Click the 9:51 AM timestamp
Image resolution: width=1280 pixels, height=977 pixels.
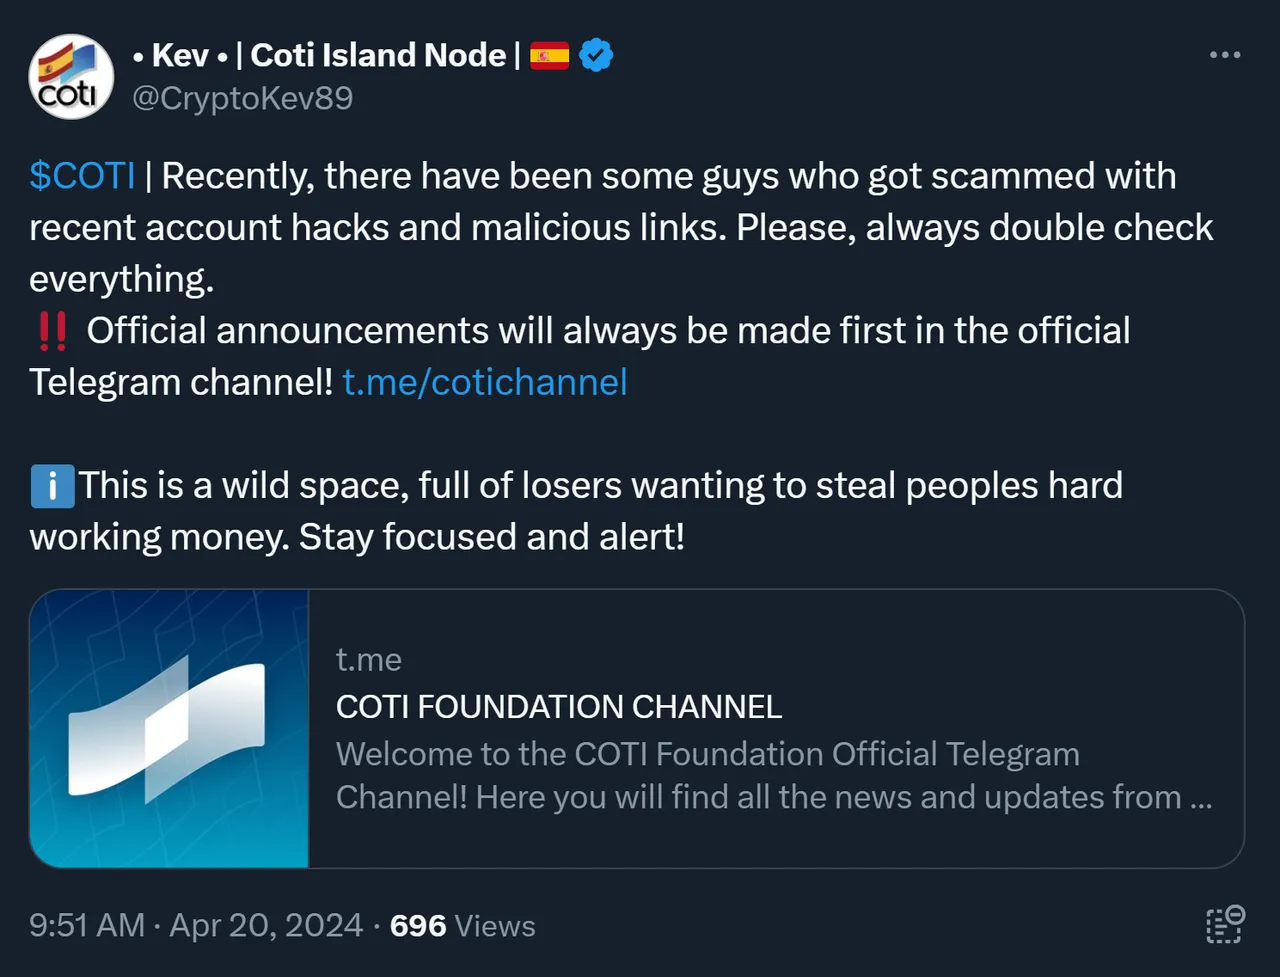[x=87, y=925]
